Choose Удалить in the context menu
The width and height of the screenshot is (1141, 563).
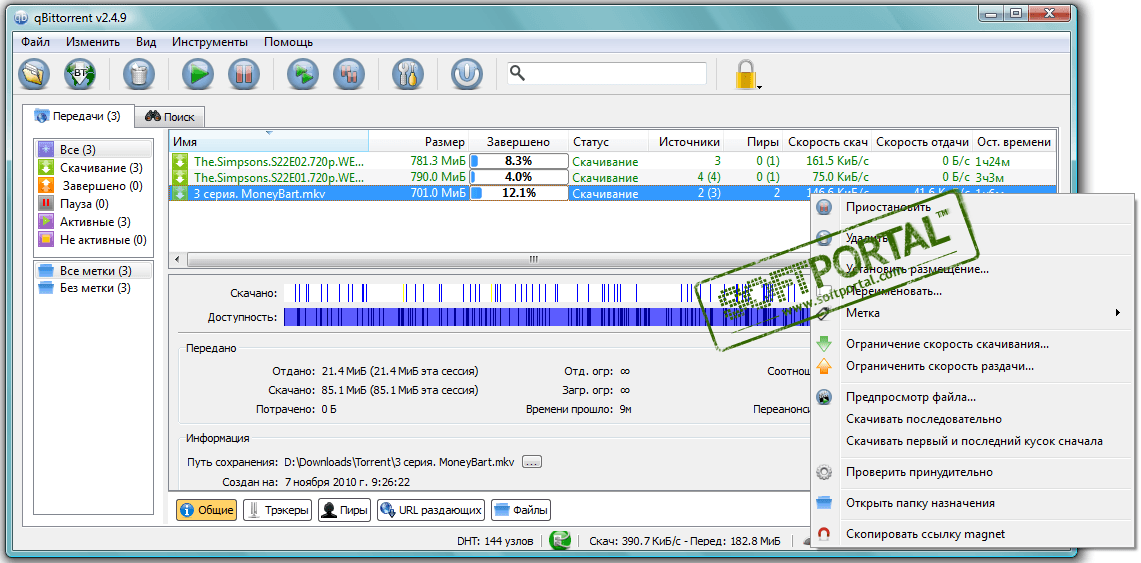tap(972, 238)
